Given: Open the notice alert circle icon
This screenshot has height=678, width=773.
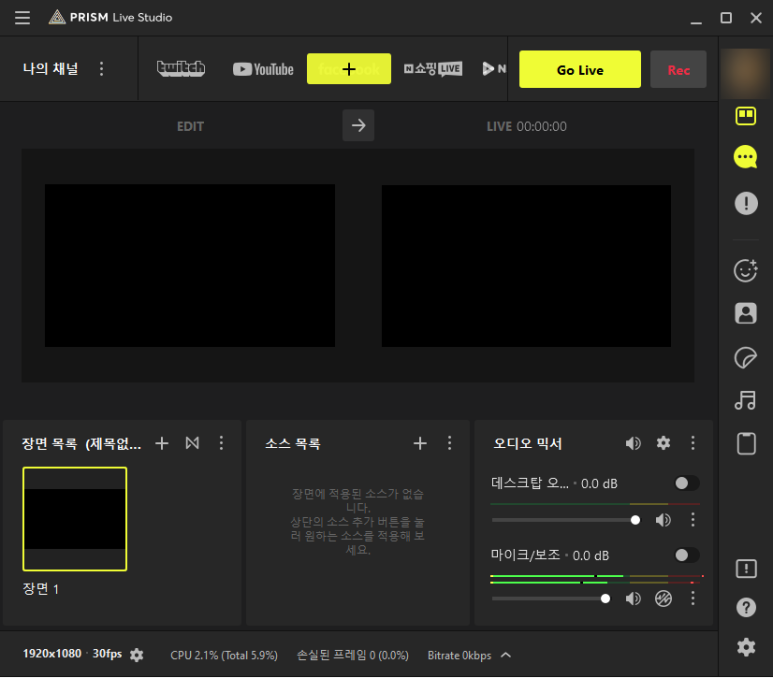Looking at the screenshot, I should click(x=746, y=203).
